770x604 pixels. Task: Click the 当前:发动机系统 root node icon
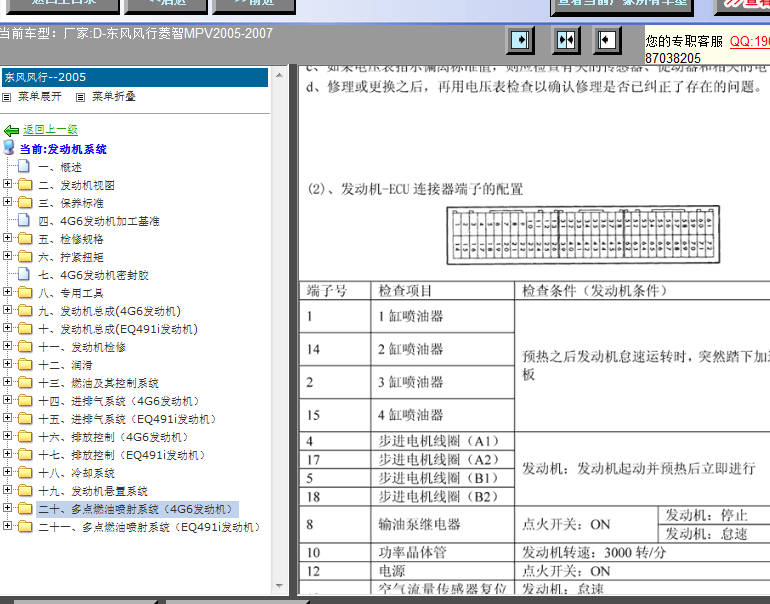click(x=10, y=148)
